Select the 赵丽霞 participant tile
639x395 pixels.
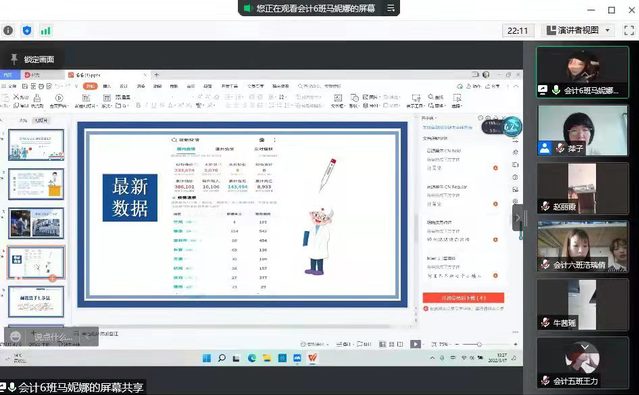(x=583, y=189)
